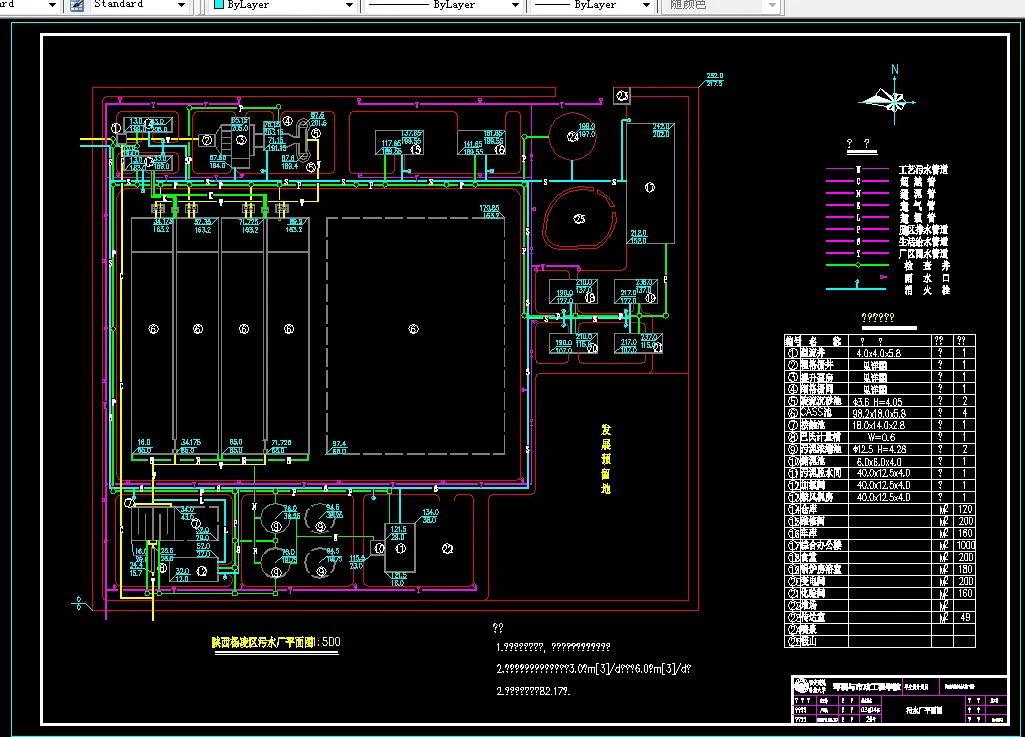Image resolution: width=1025 pixels, height=737 pixels.
Task: Open the Standard text style dropdown
Action: pos(181,5)
